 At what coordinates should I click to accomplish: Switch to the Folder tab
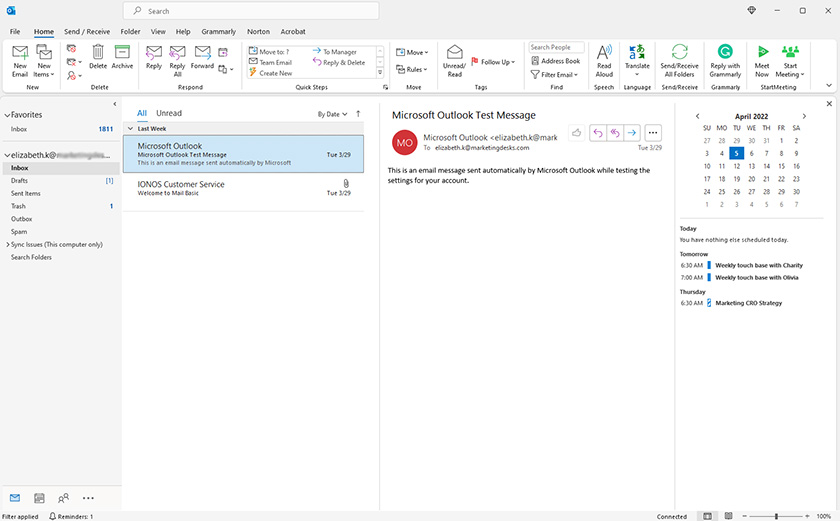pyautogui.click(x=130, y=32)
